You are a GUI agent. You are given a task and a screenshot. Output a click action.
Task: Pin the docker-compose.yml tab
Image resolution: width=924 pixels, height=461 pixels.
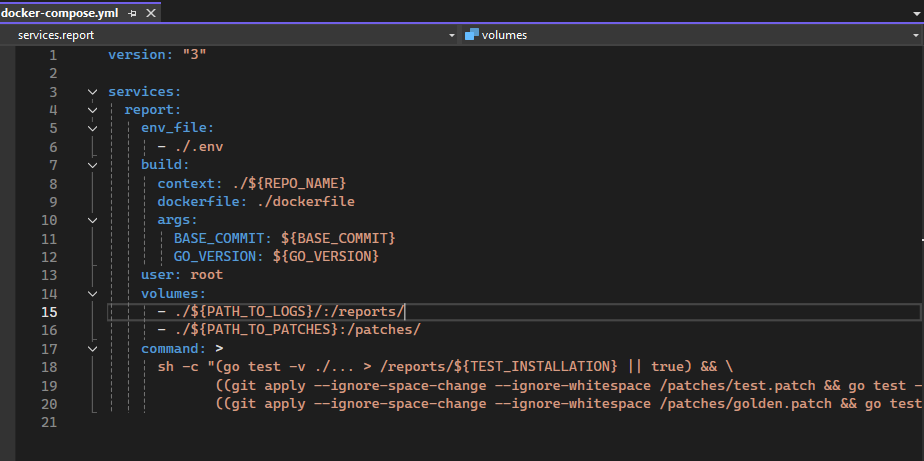(x=133, y=11)
